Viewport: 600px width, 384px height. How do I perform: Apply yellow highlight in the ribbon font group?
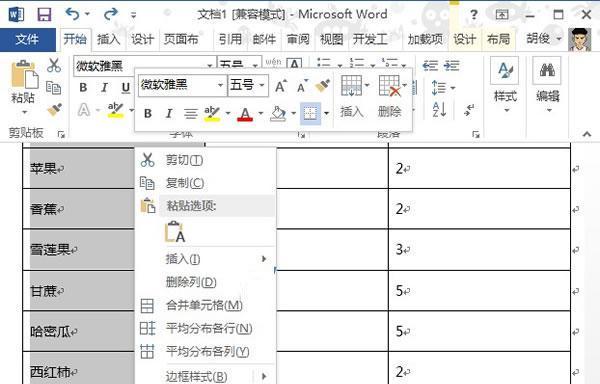pyautogui.click(x=116, y=110)
